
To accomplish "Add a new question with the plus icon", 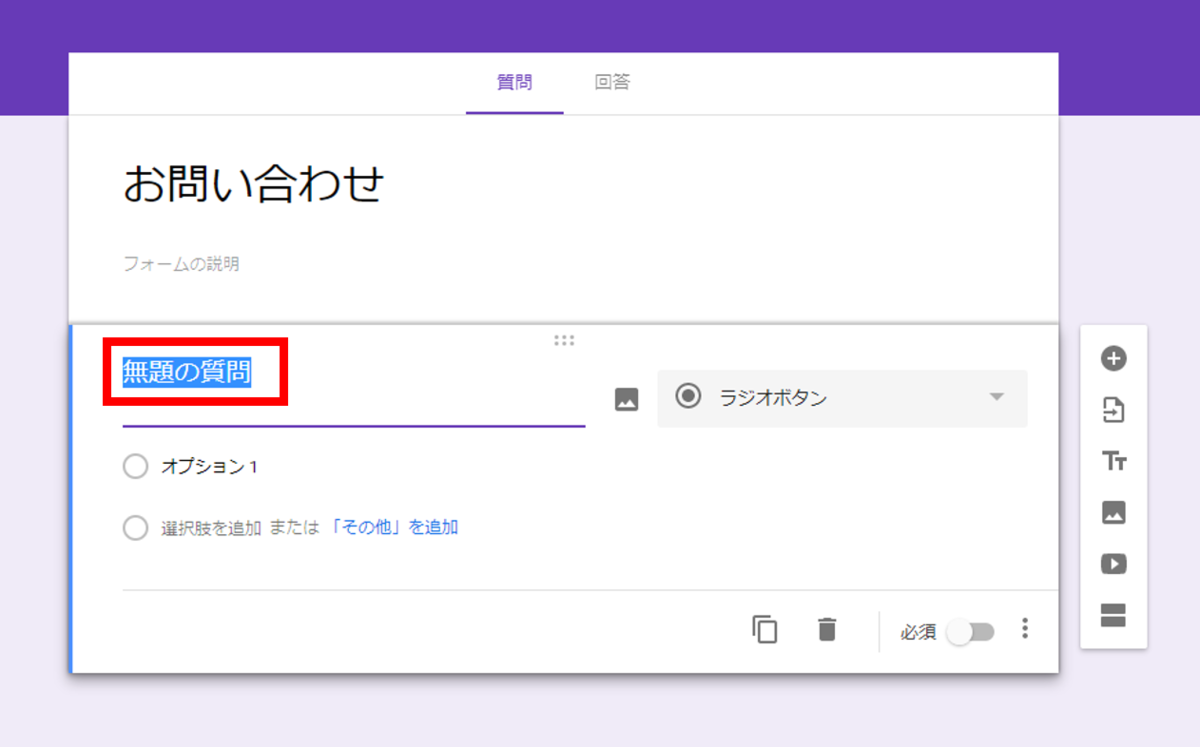I will 1113,358.
